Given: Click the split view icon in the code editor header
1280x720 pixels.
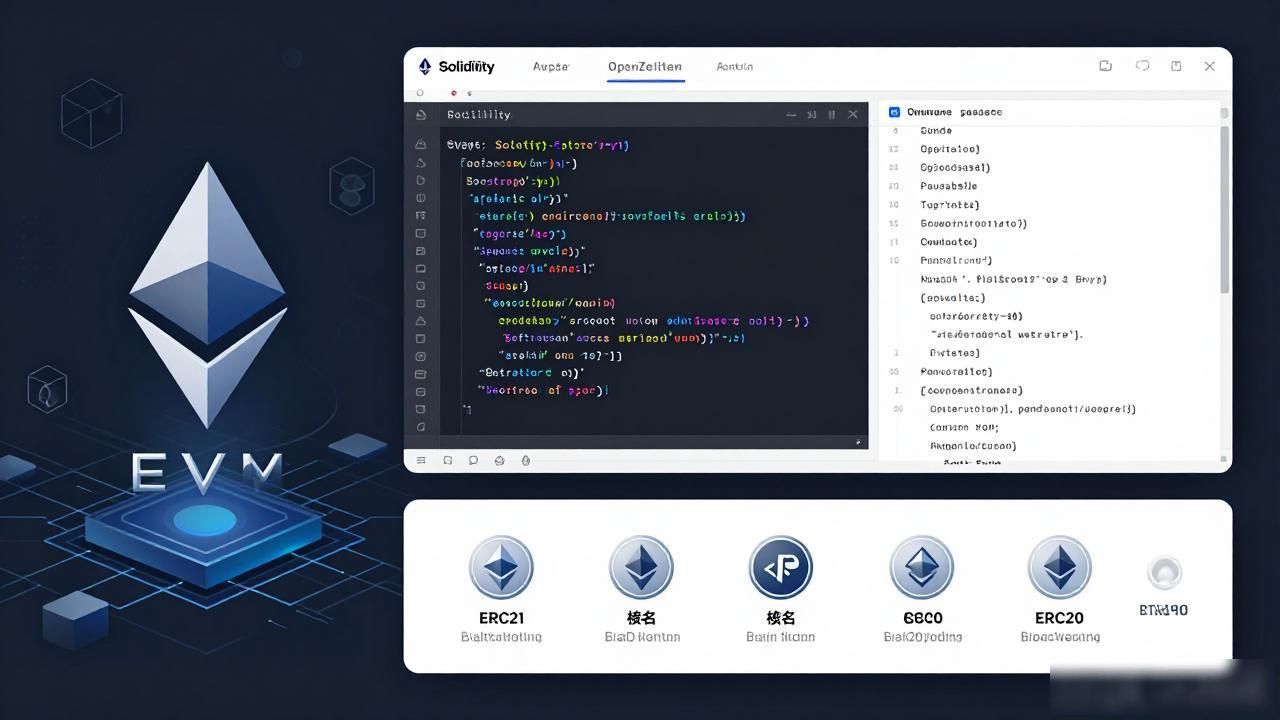Looking at the screenshot, I should [812, 115].
